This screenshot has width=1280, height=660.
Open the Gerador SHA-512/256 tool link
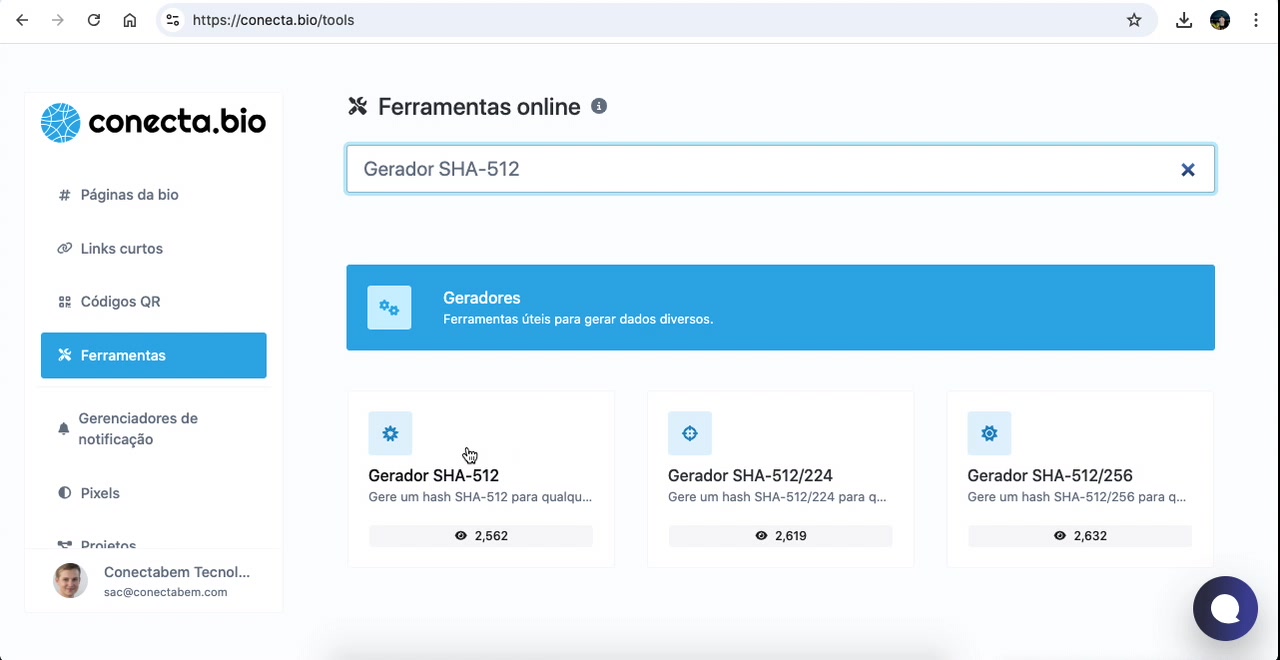click(1049, 476)
